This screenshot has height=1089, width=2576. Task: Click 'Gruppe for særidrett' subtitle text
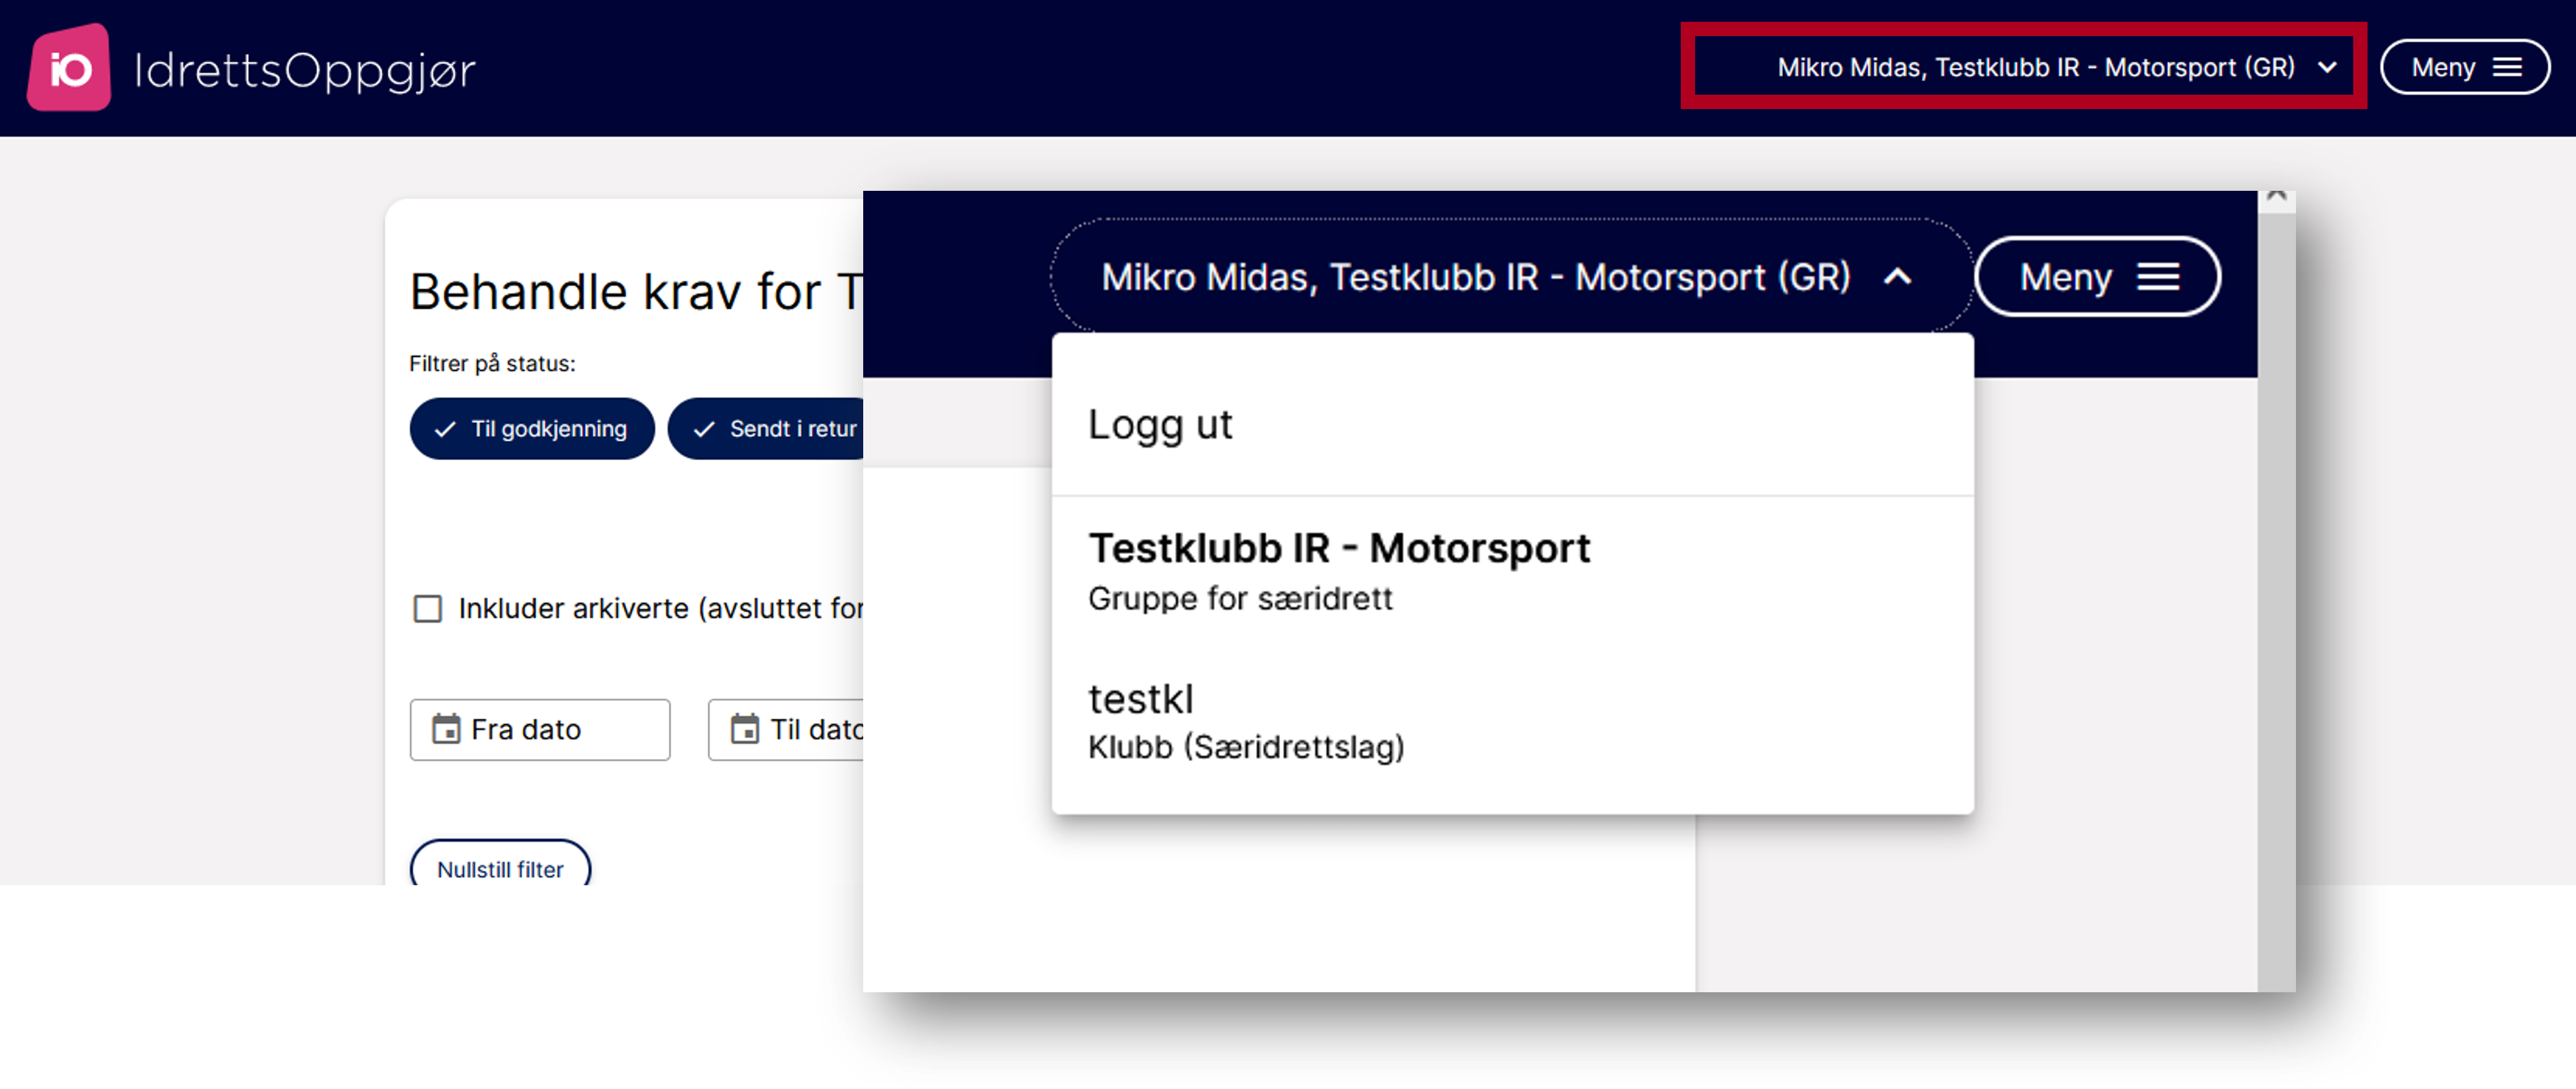coord(1240,599)
